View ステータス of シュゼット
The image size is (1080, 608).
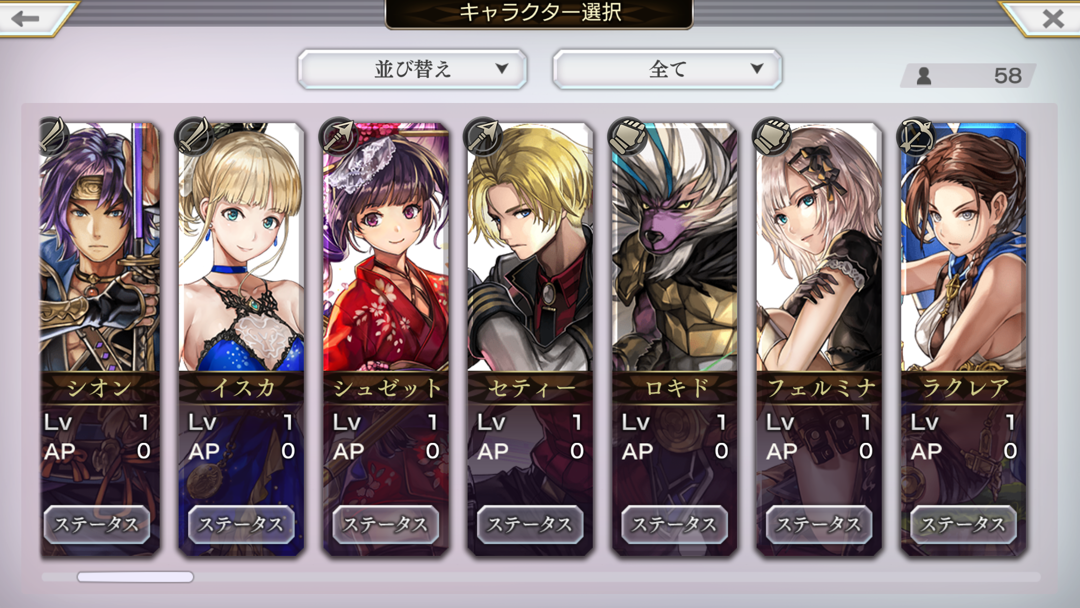coord(386,525)
